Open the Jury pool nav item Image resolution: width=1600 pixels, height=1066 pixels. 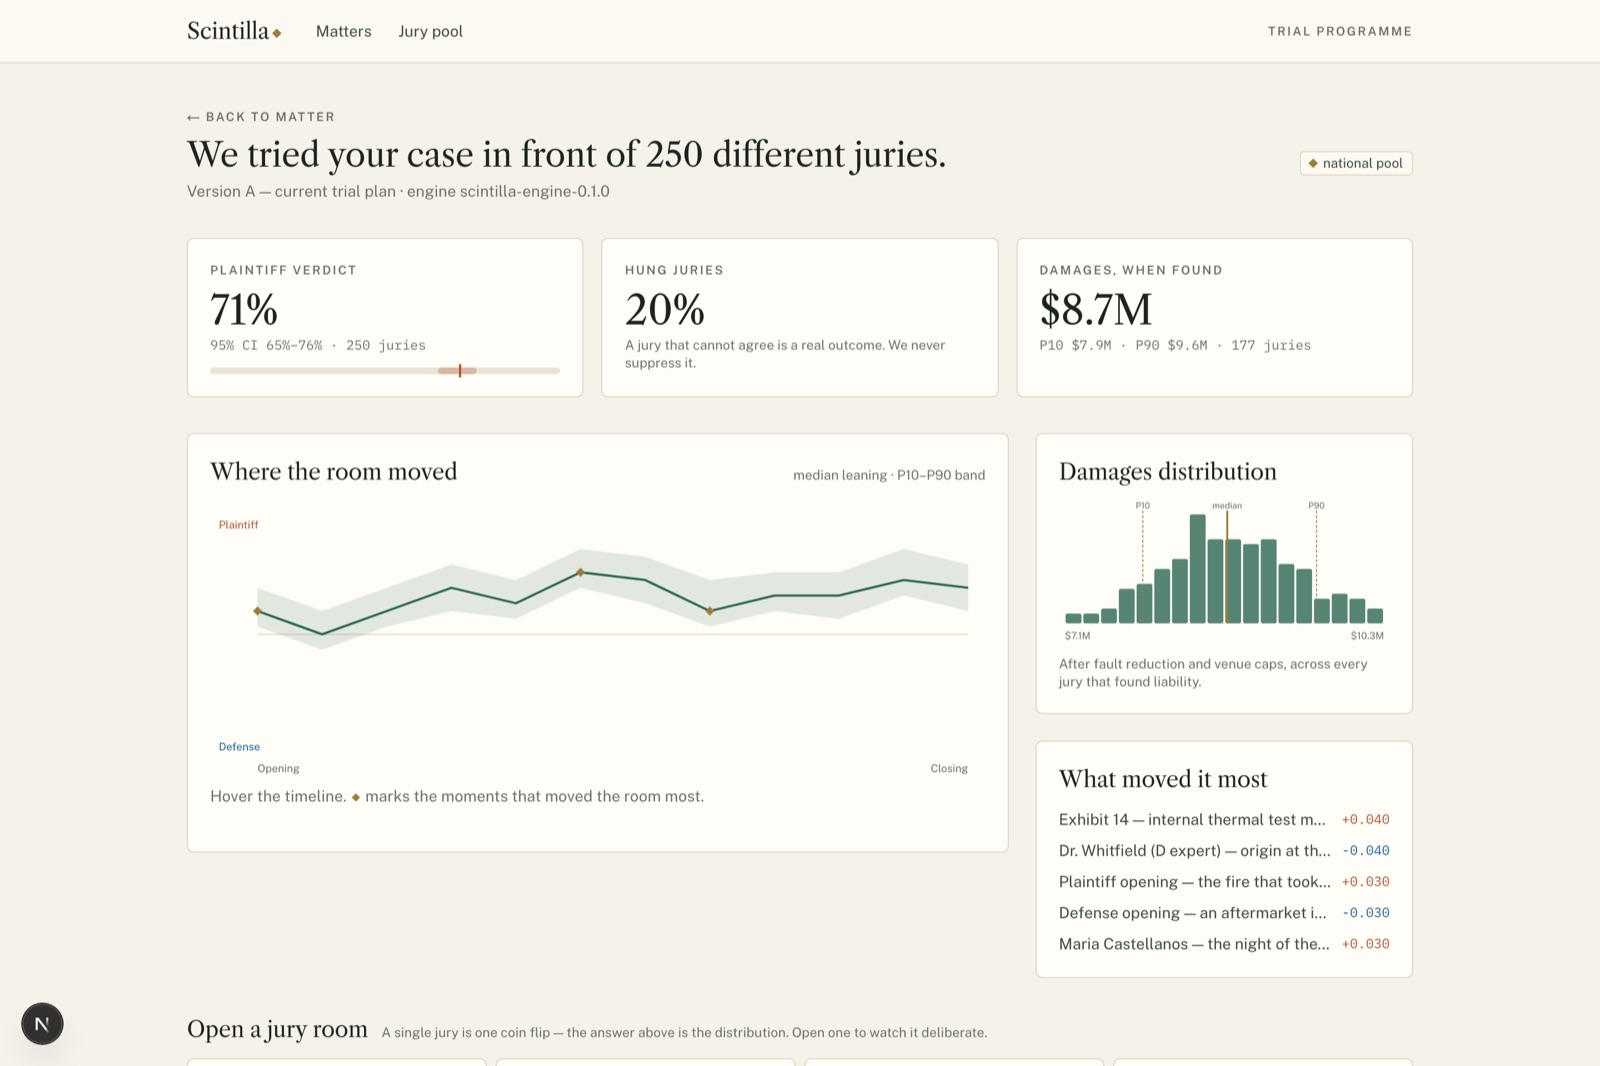point(431,31)
